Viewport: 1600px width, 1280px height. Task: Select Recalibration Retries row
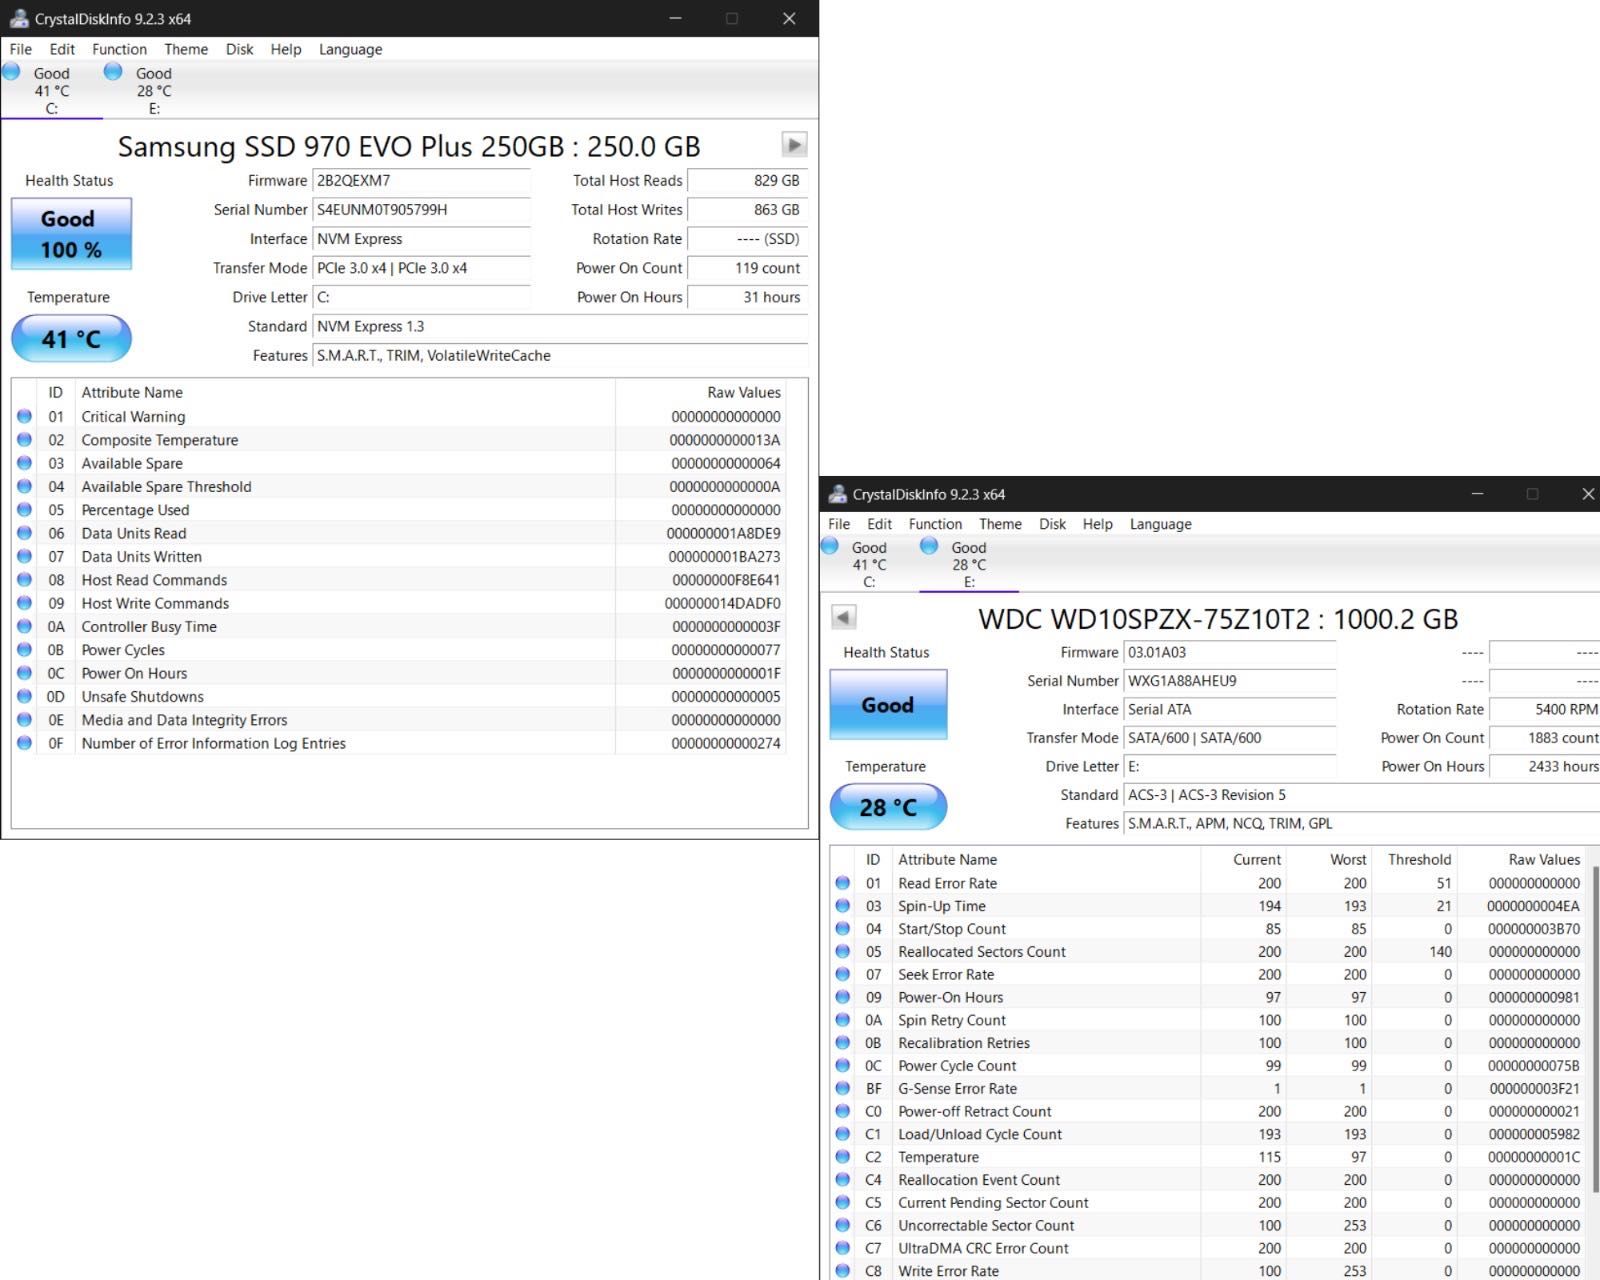tap(1209, 1043)
